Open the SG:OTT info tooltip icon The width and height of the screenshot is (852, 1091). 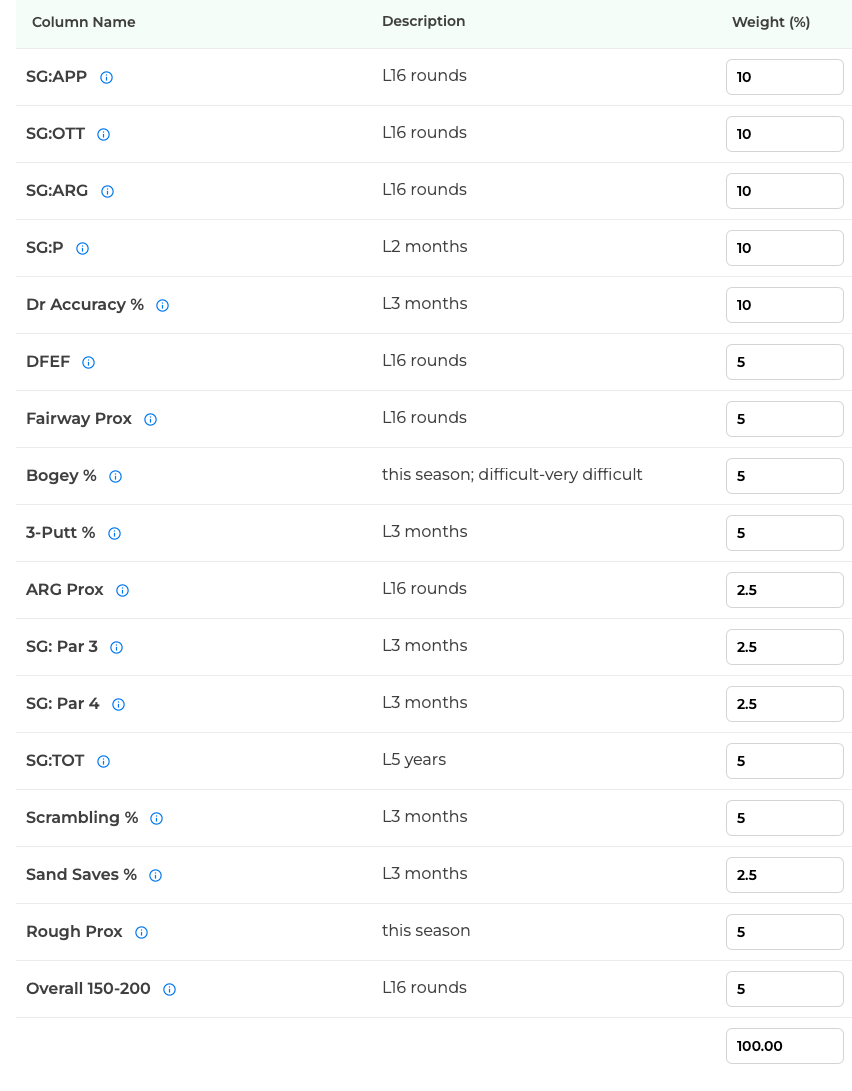point(104,134)
